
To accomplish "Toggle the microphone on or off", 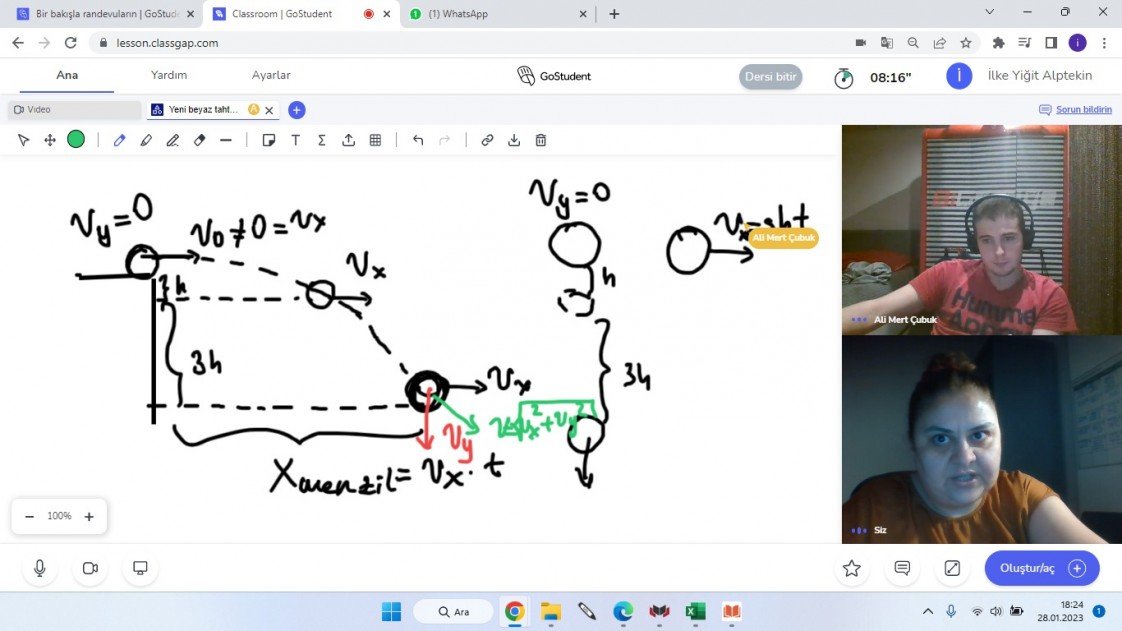I will 40,568.
